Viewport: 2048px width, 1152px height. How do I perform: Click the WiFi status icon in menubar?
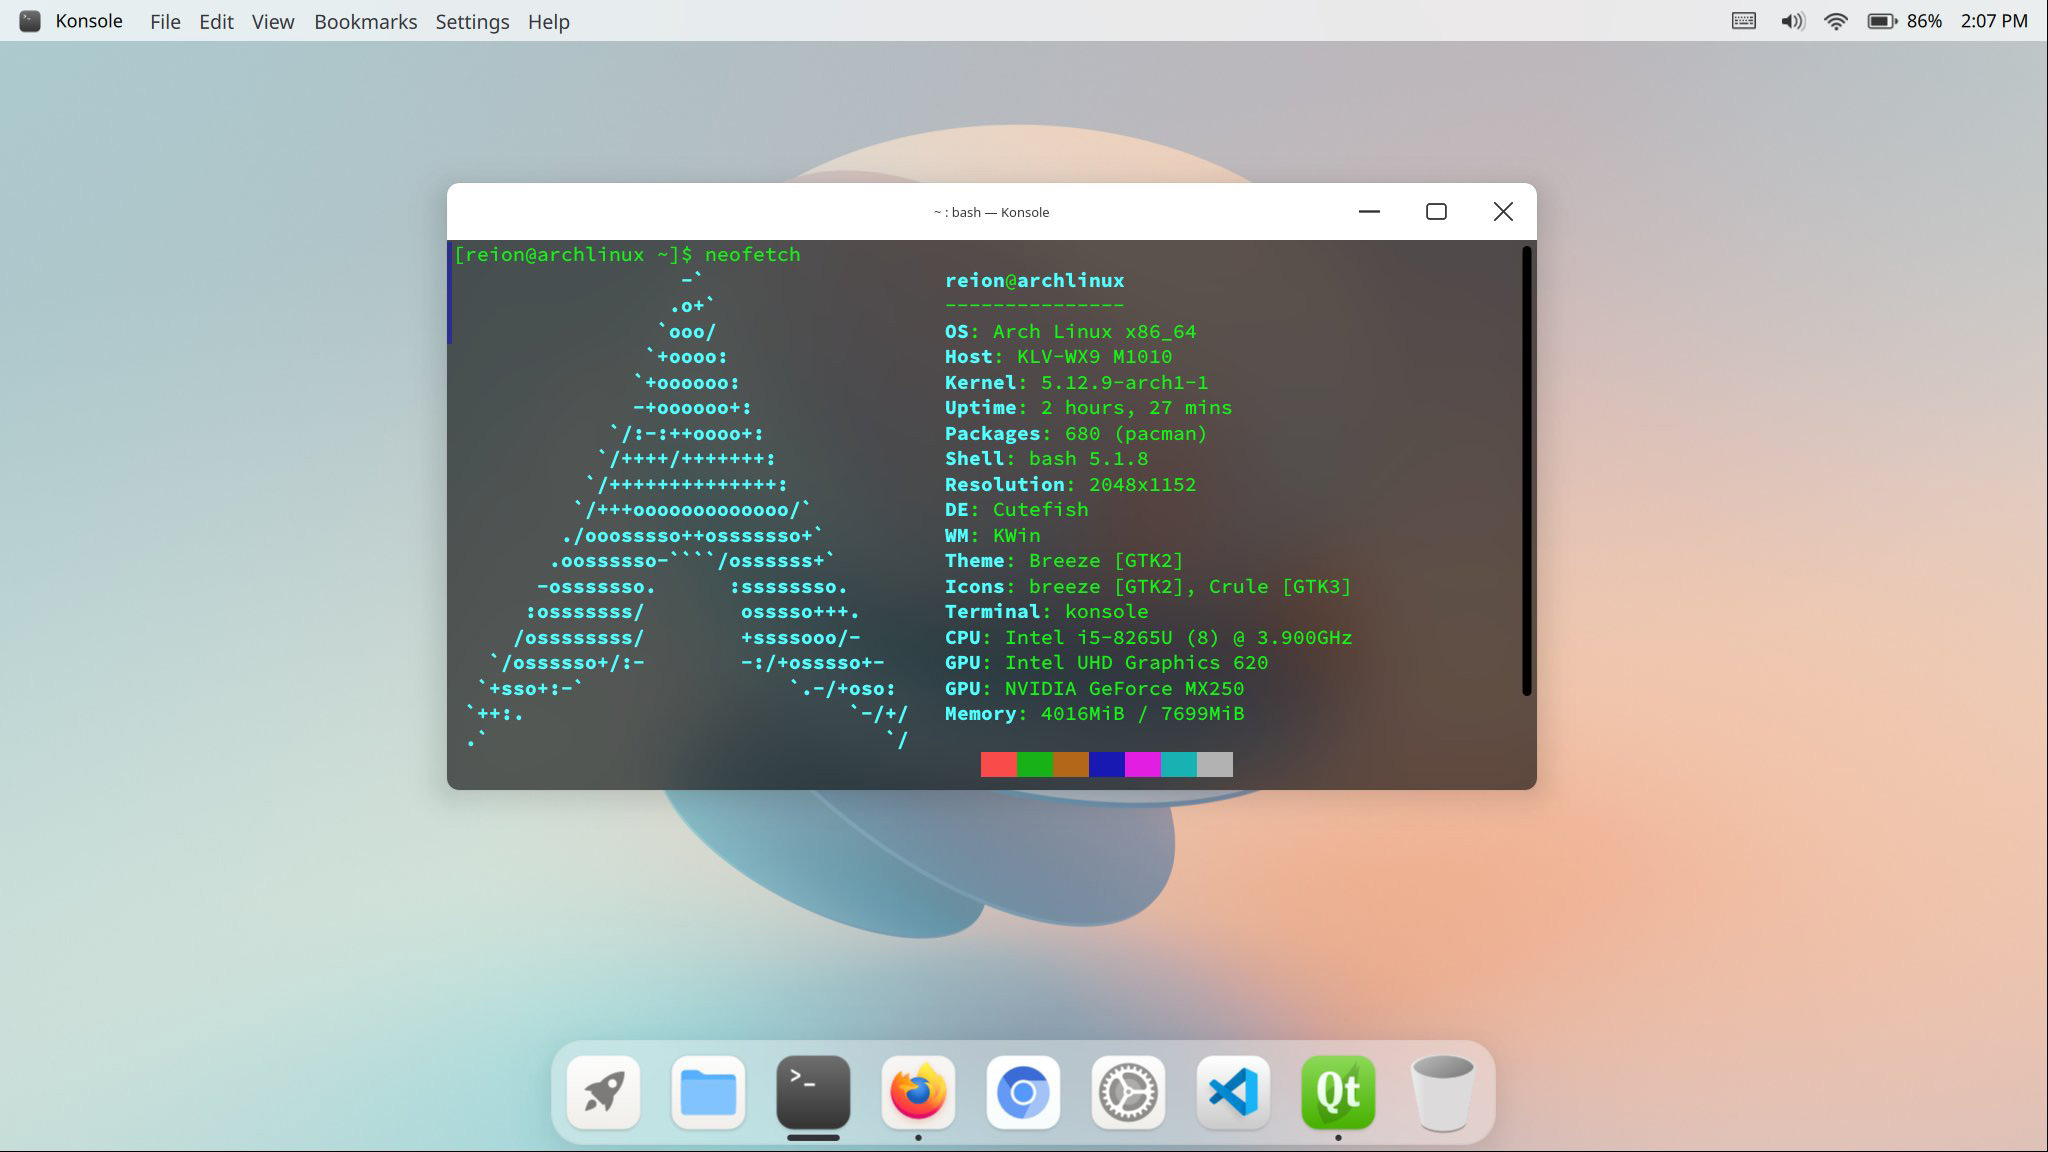pos(1836,21)
